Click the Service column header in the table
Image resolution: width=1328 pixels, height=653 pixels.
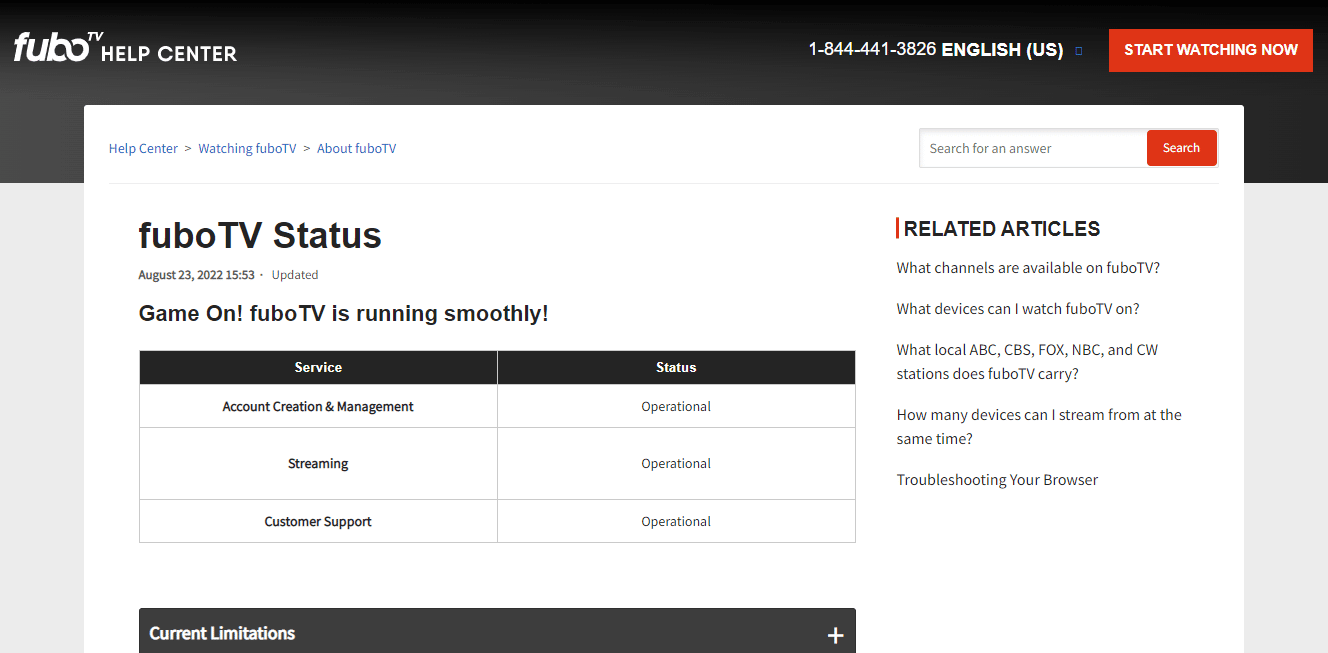pyautogui.click(x=318, y=368)
